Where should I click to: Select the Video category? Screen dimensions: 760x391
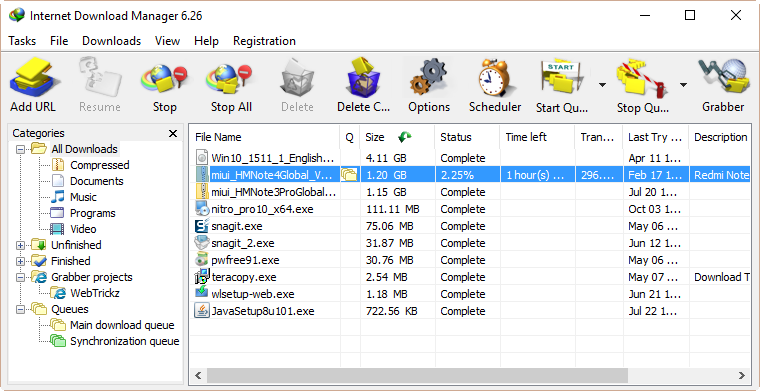click(x=83, y=229)
